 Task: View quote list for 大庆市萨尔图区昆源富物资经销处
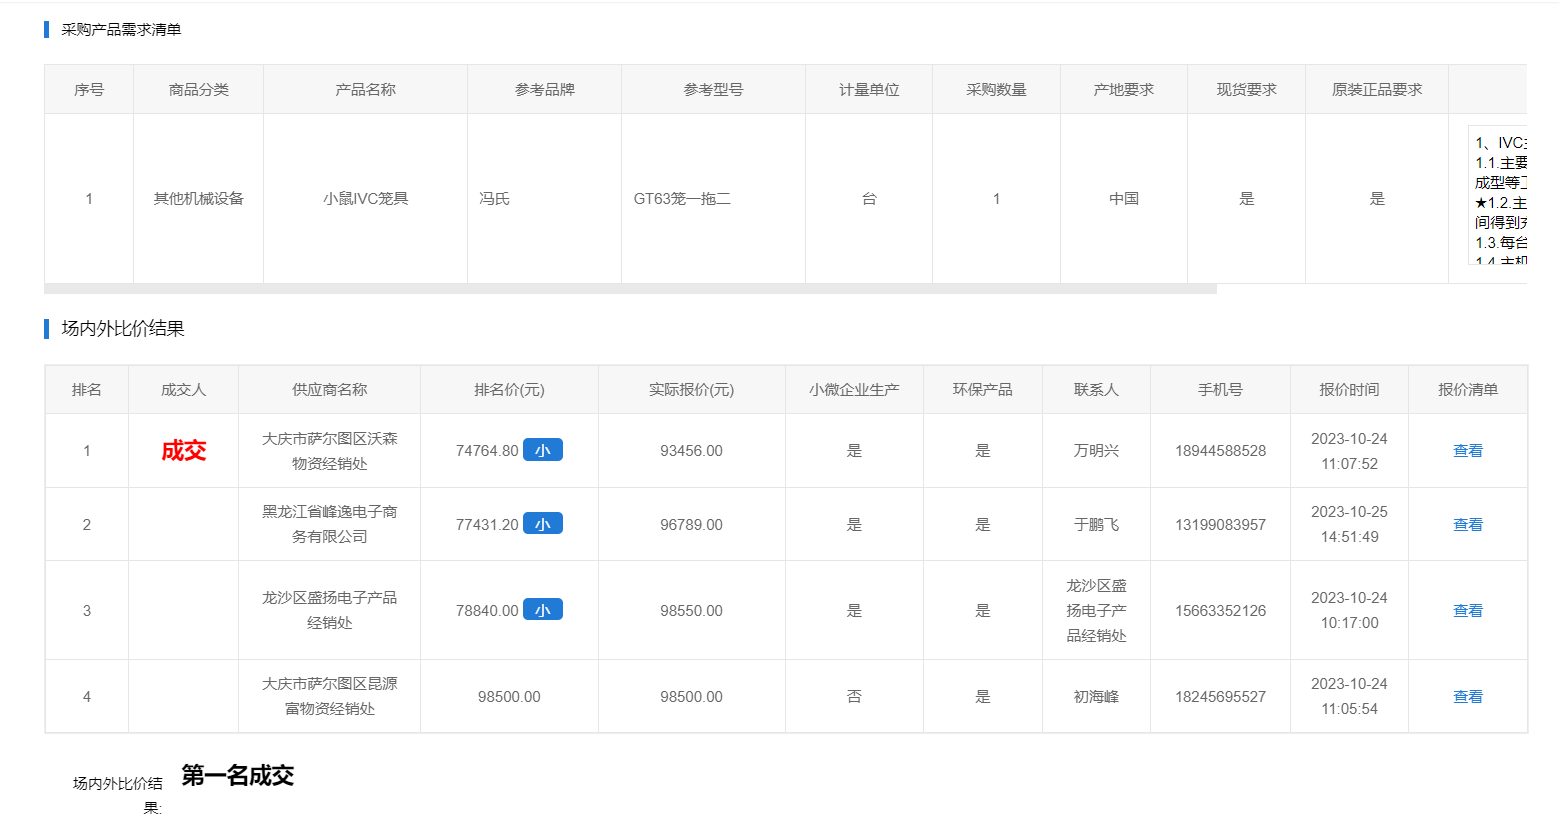click(x=1467, y=697)
